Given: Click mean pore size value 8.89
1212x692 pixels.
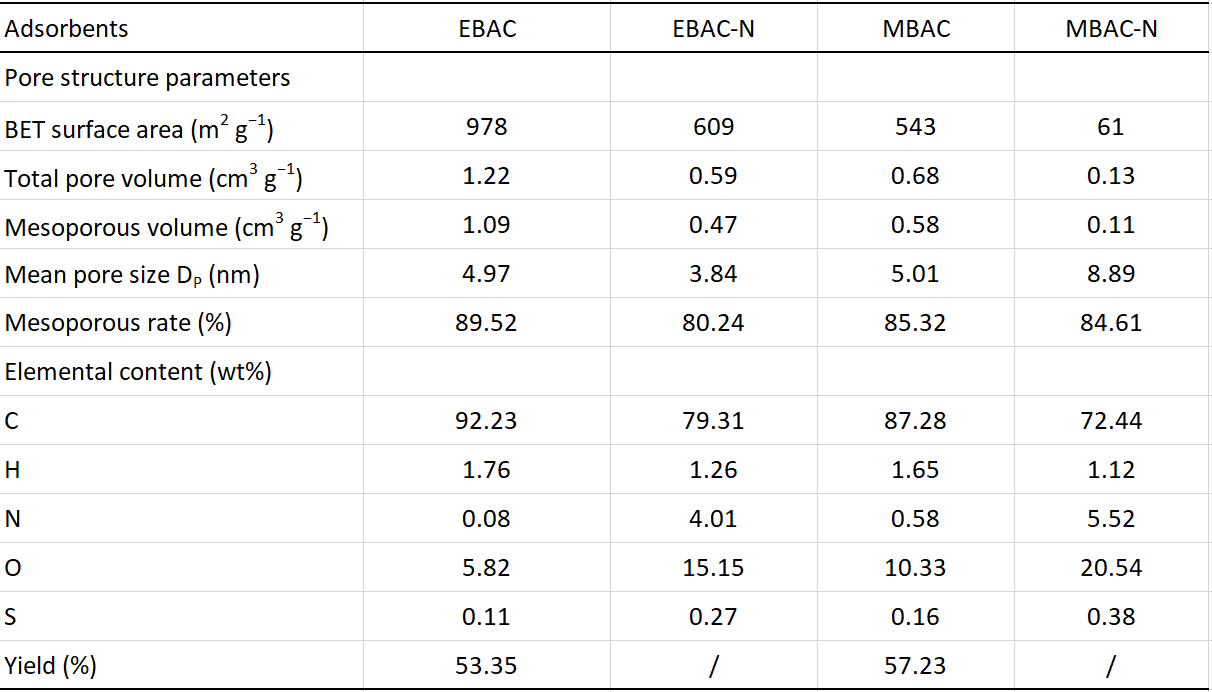Looking at the screenshot, I should pyautogui.click(x=1111, y=274).
